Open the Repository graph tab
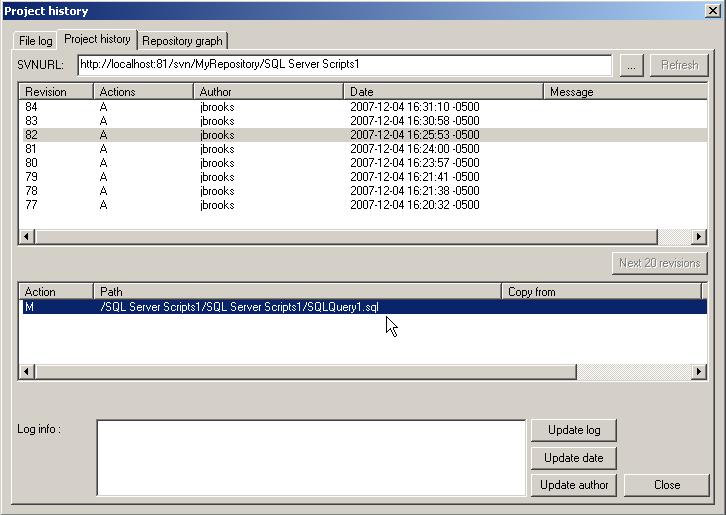This screenshot has width=726, height=515. pyautogui.click(x=182, y=41)
